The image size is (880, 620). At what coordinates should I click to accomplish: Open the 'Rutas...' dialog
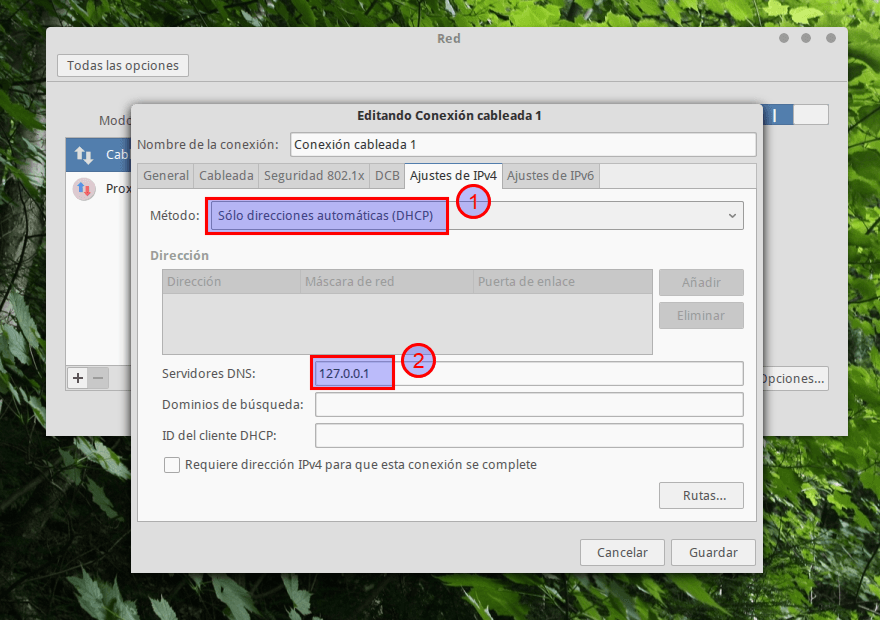click(x=701, y=495)
